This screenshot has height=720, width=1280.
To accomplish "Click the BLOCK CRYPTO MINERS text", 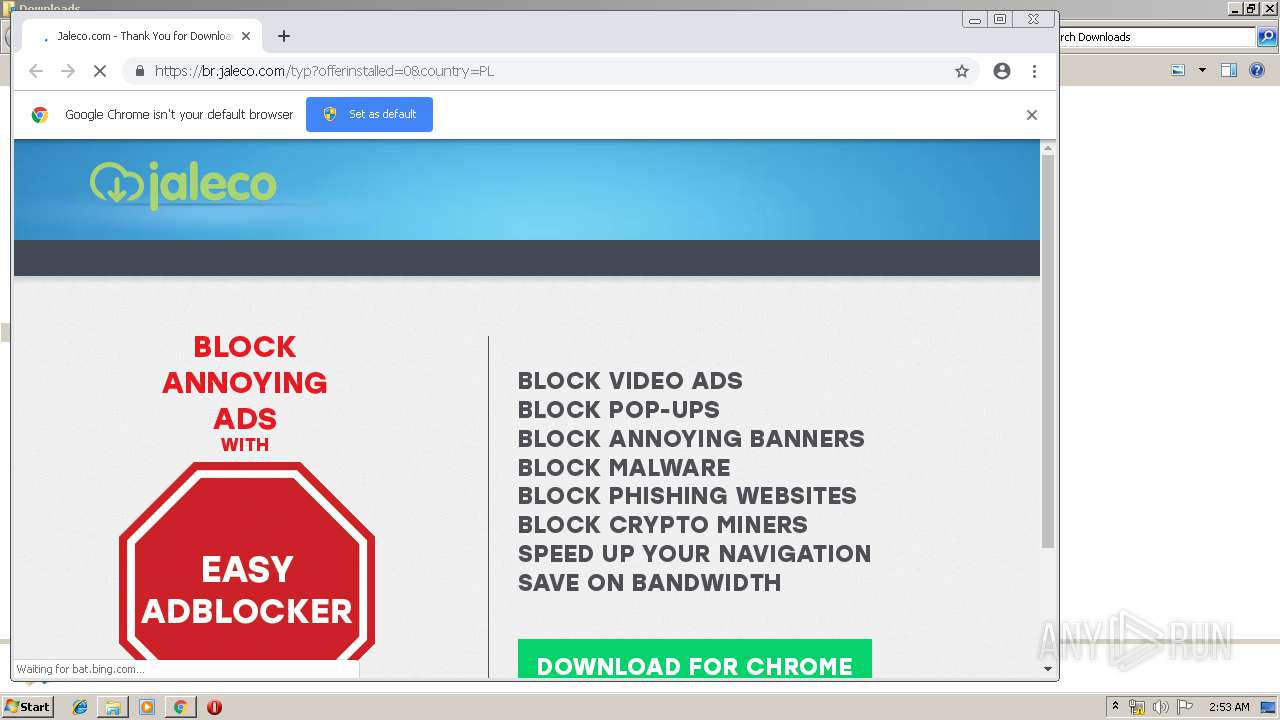I will click(662, 525).
